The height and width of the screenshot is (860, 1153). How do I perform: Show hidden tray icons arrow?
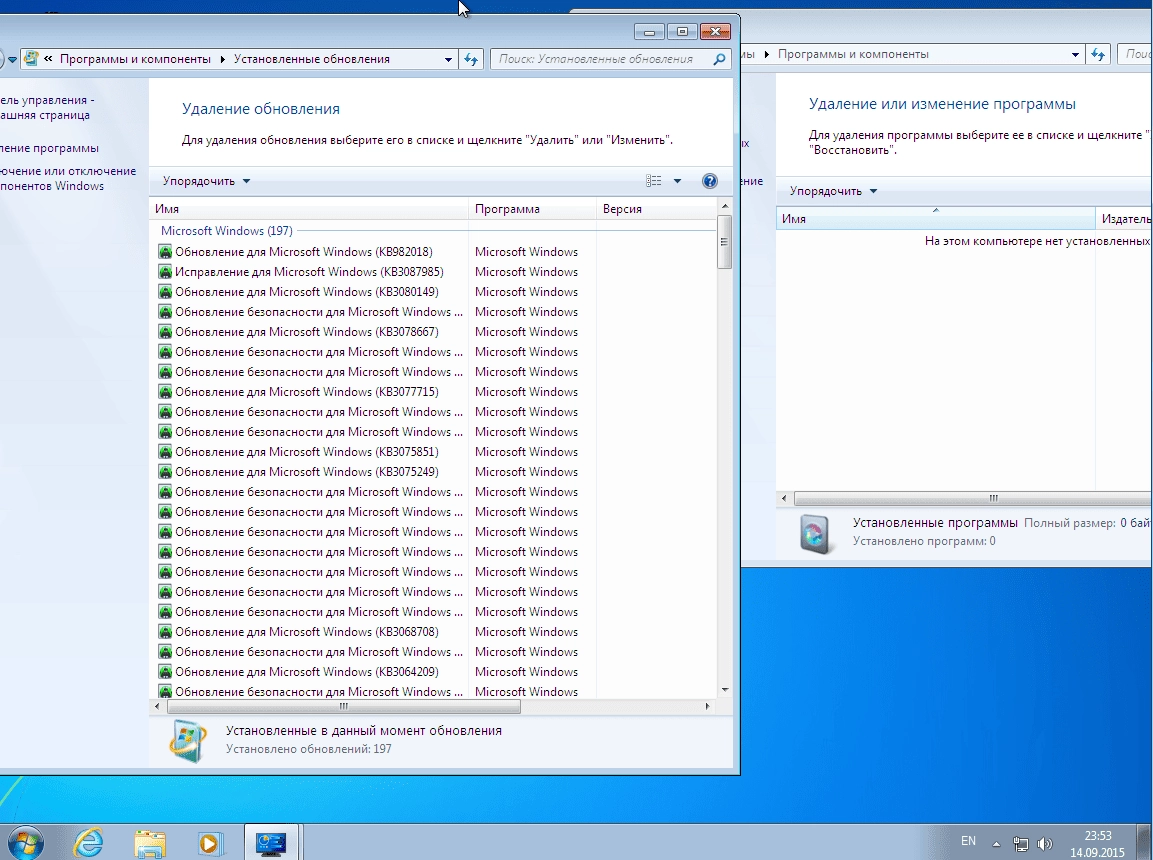coord(996,844)
